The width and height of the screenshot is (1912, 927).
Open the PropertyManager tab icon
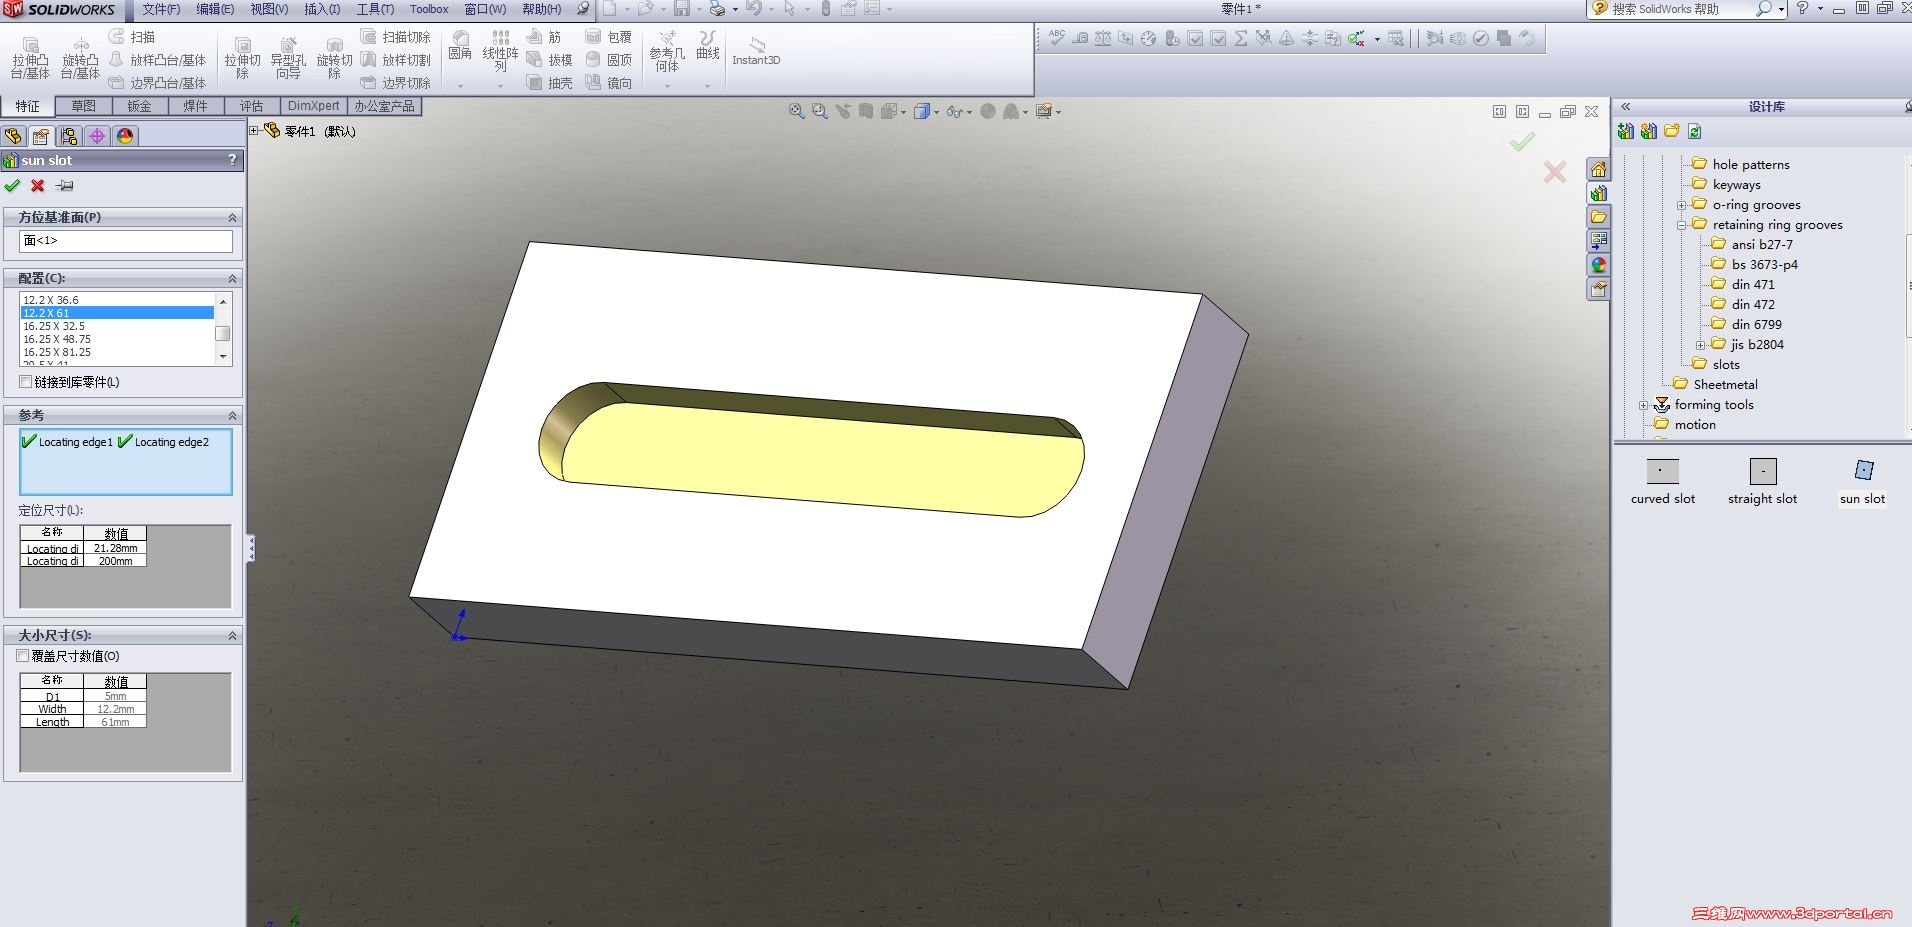click(x=41, y=136)
